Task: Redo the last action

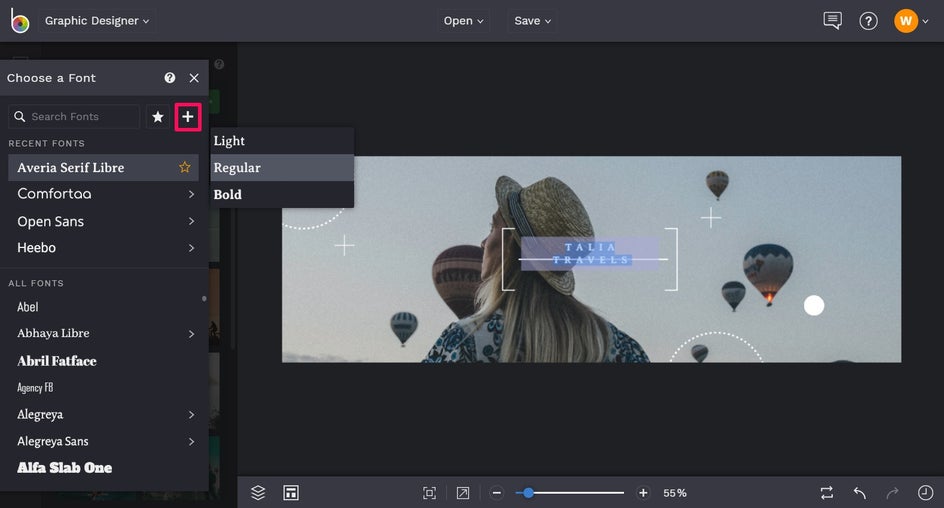Action: tap(892, 493)
